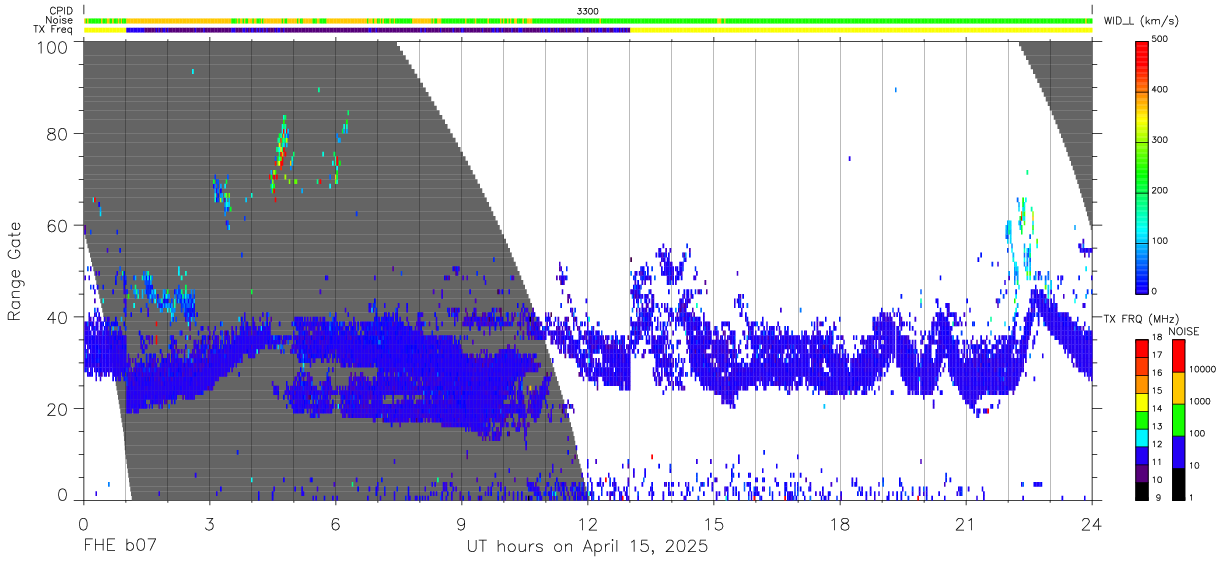
Task: Click the 500 label on width colorbar
Action: (x=1160, y=40)
